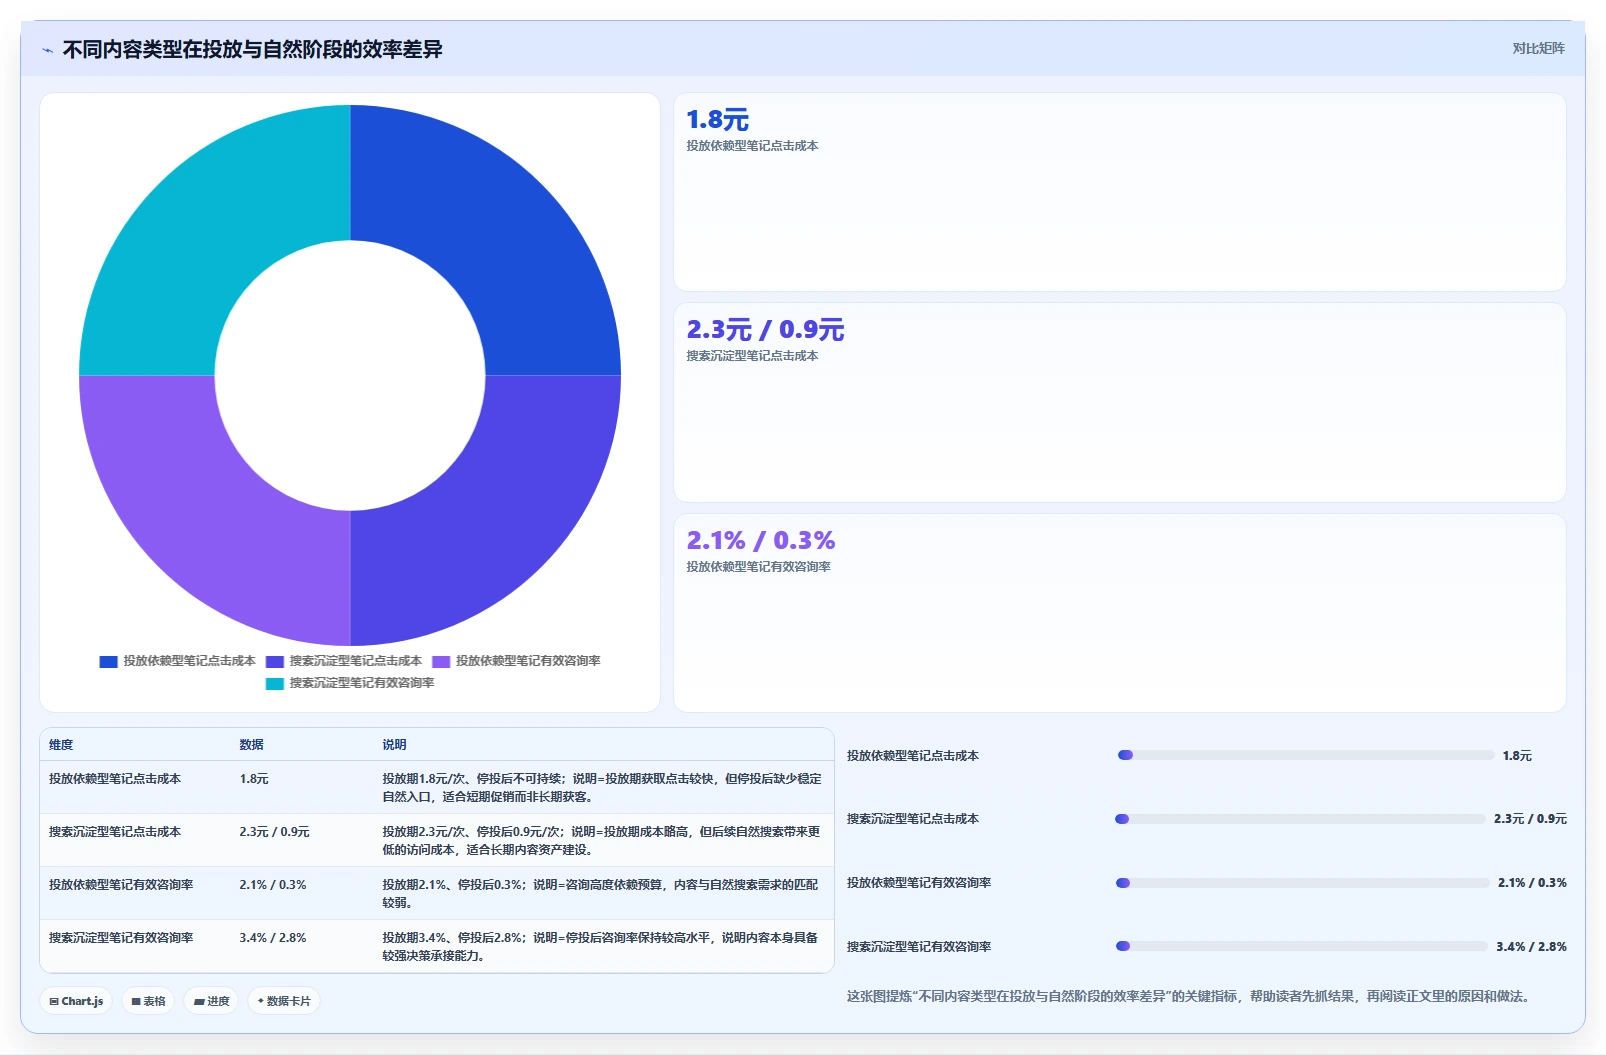The image size is (1606, 1055).
Task: Click explanation starting 投放期3.4%
Action: (x=601, y=947)
